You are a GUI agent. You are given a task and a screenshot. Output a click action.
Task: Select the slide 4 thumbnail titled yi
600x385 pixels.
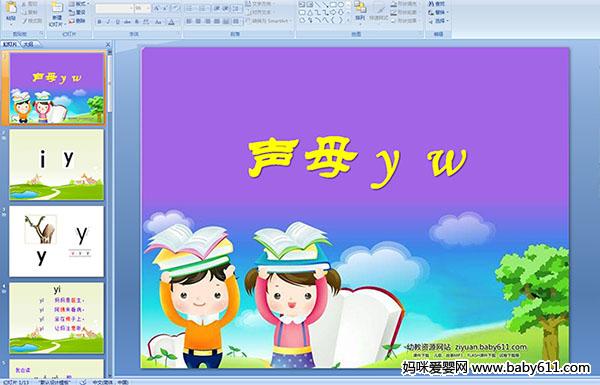[x=57, y=318]
